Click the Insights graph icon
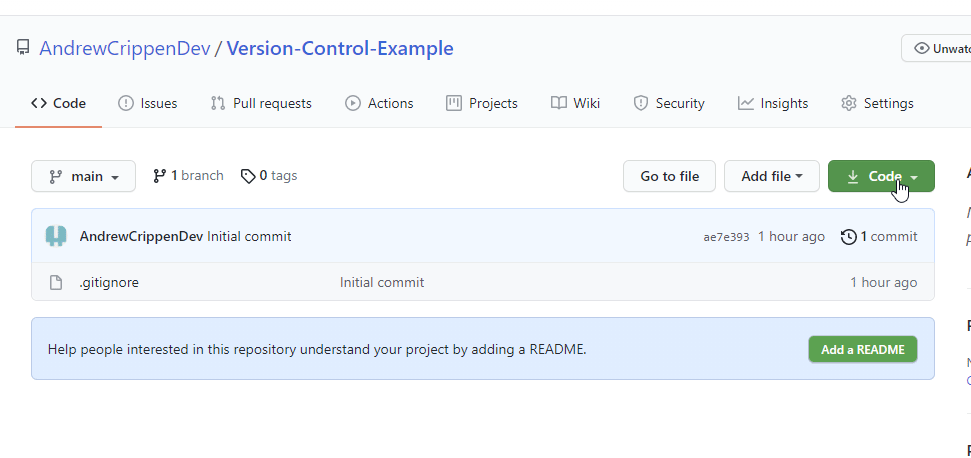Viewport: 971px width, 458px height. [746, 103]
